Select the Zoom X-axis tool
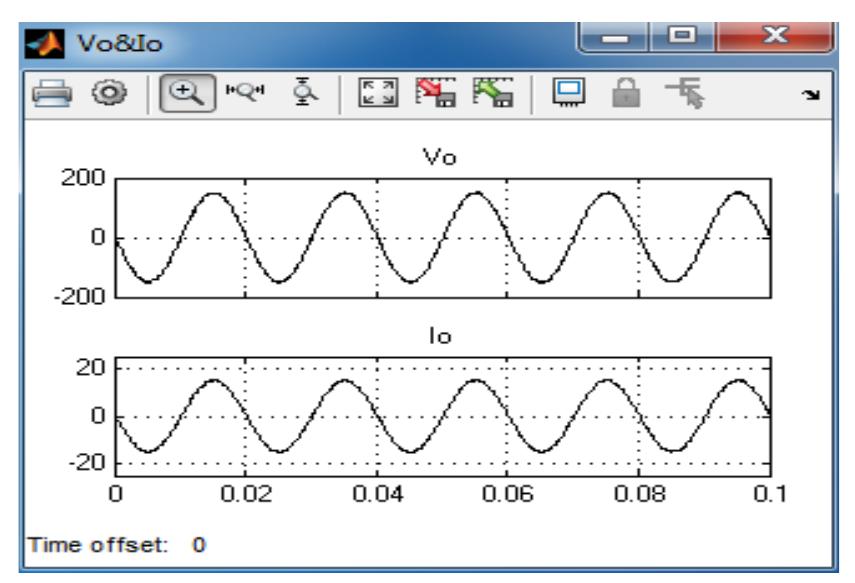Image resolution: width=855 pixels, height=583 pixels. [x=245, y=91]
